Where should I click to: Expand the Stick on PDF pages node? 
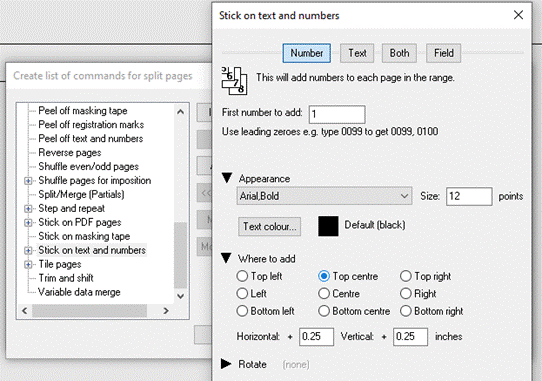[28, 222]
